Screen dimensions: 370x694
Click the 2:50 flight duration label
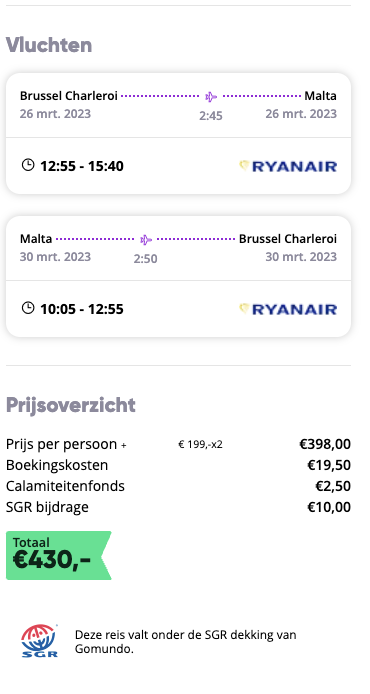(146, 258)
